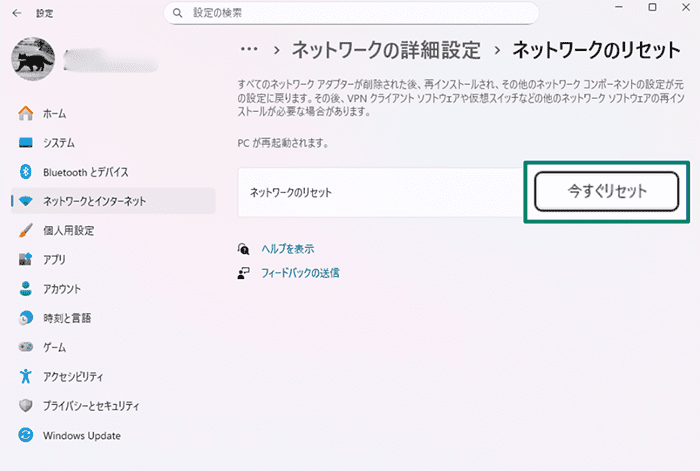Select ネットワークとインターネット in sidebar

click(x=113, y=201)
